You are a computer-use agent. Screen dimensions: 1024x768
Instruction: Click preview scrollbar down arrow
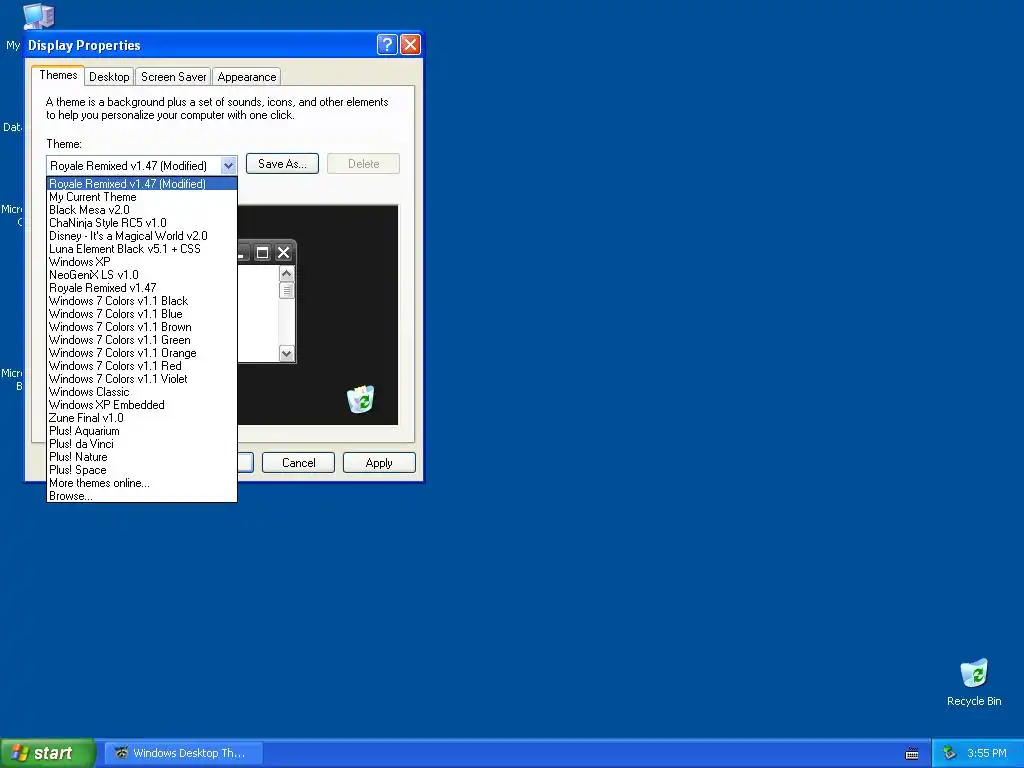coord(286,353)
